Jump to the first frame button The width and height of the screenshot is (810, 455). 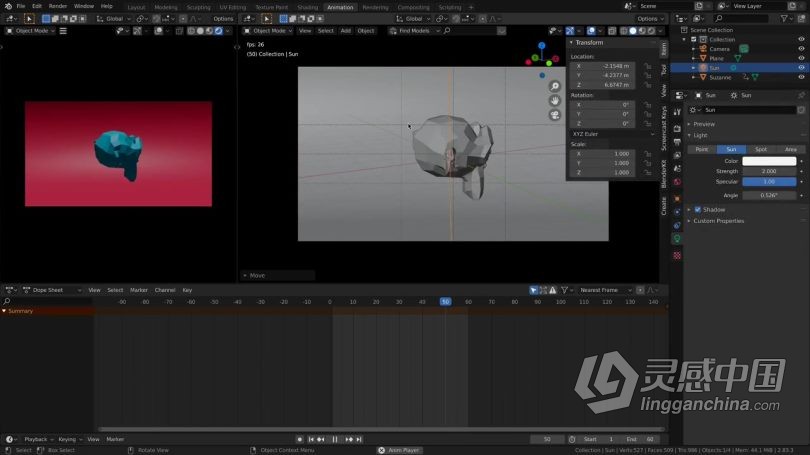[311, 440]
